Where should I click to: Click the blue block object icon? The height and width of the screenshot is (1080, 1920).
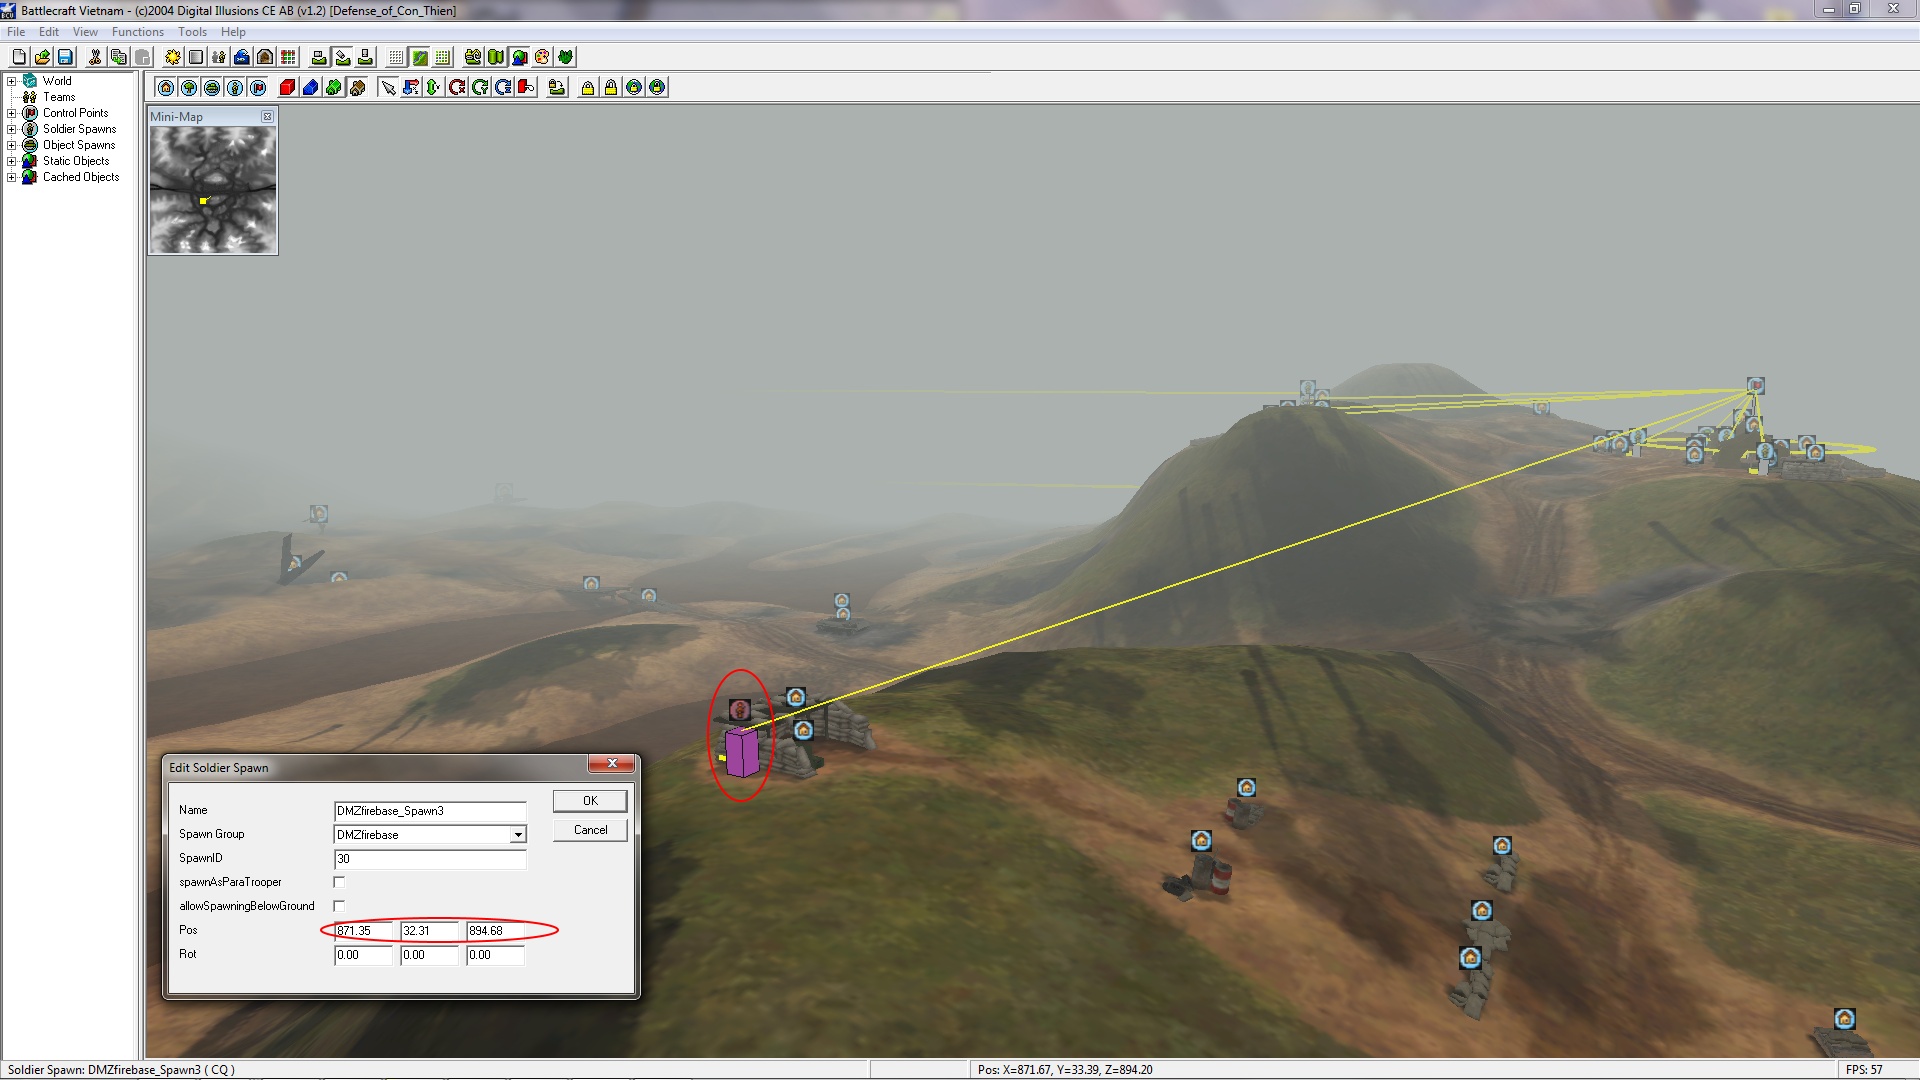coord(310,87)
